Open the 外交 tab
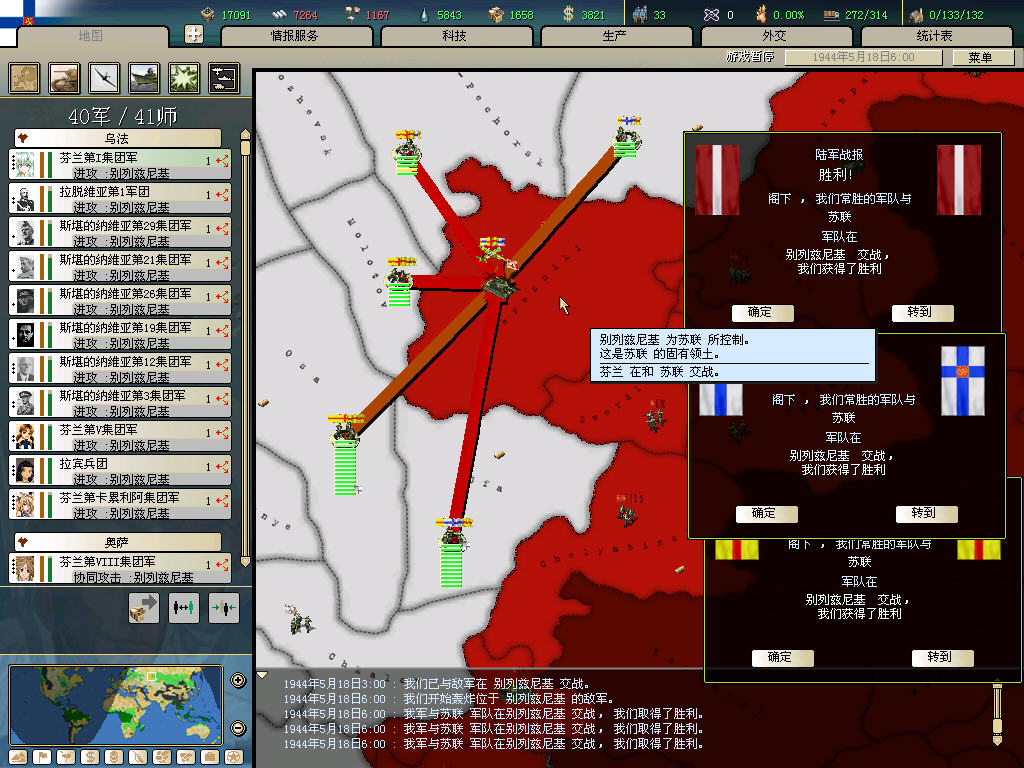 (x=775, y=36)
